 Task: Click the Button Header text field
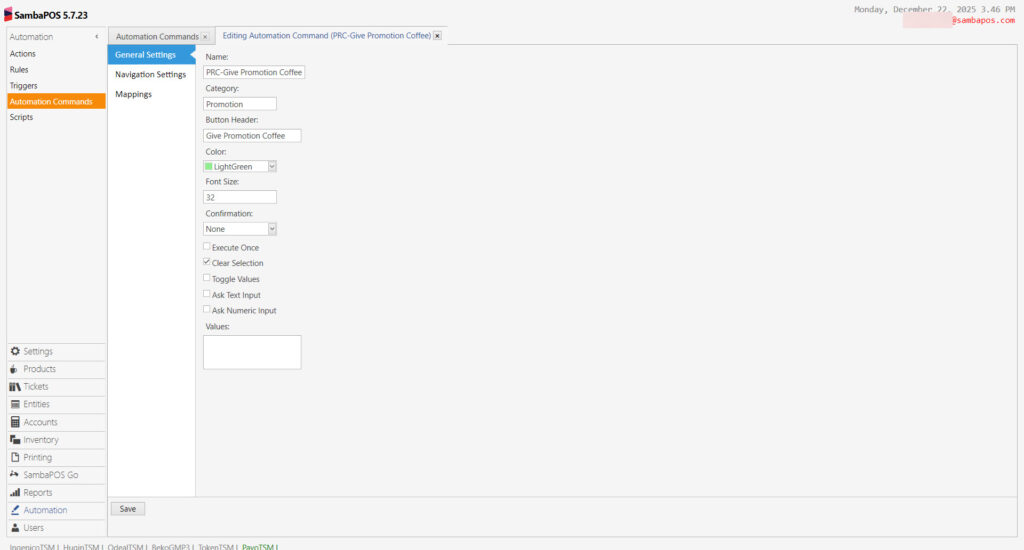(x=252, y=135)
